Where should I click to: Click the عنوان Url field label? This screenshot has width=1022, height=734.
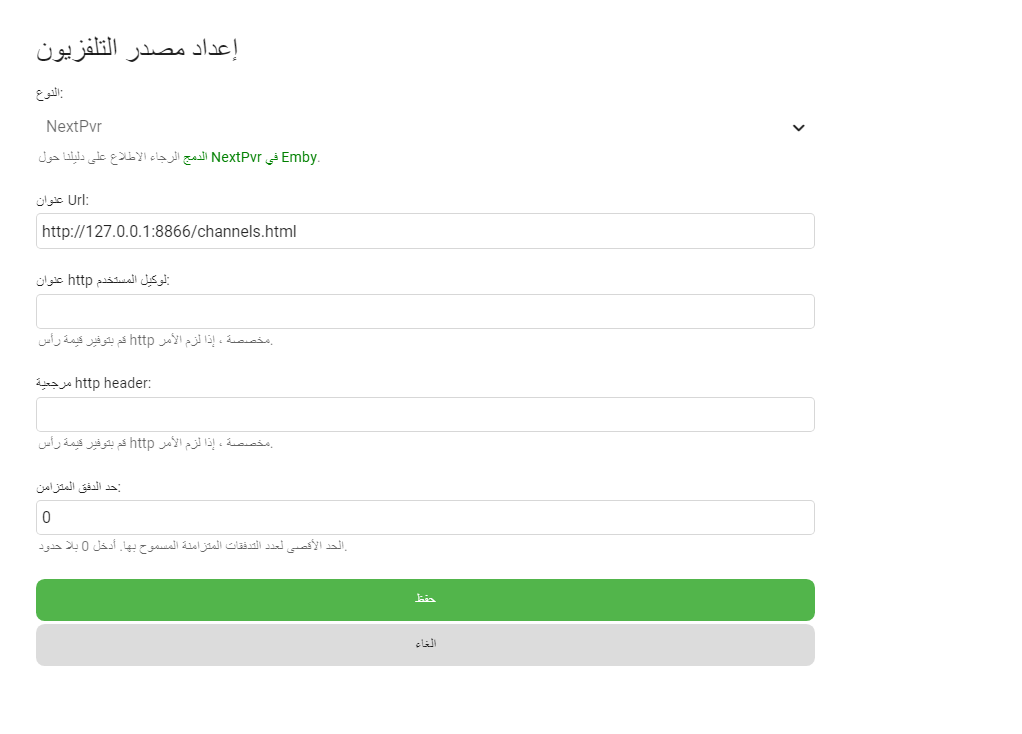(x=63, y=200)
